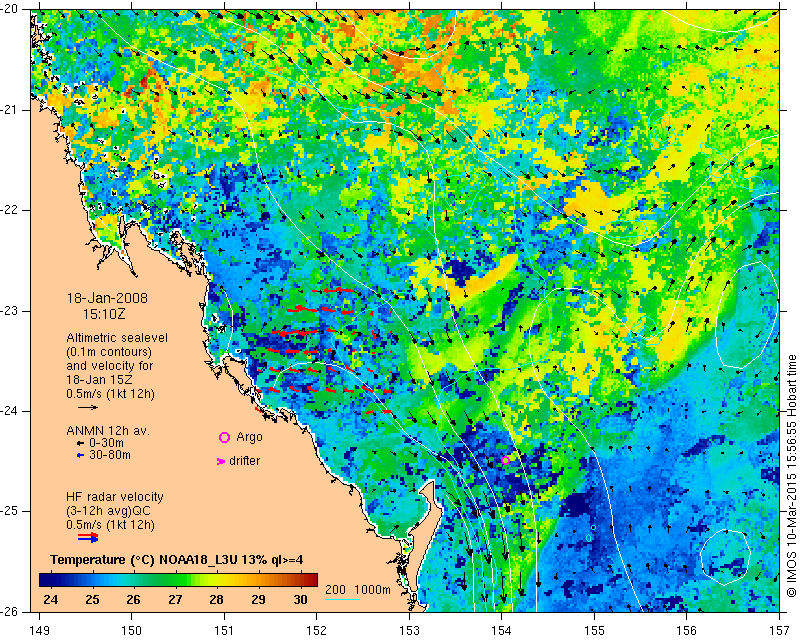Click the longitude axis label '153'

[409, 631]
